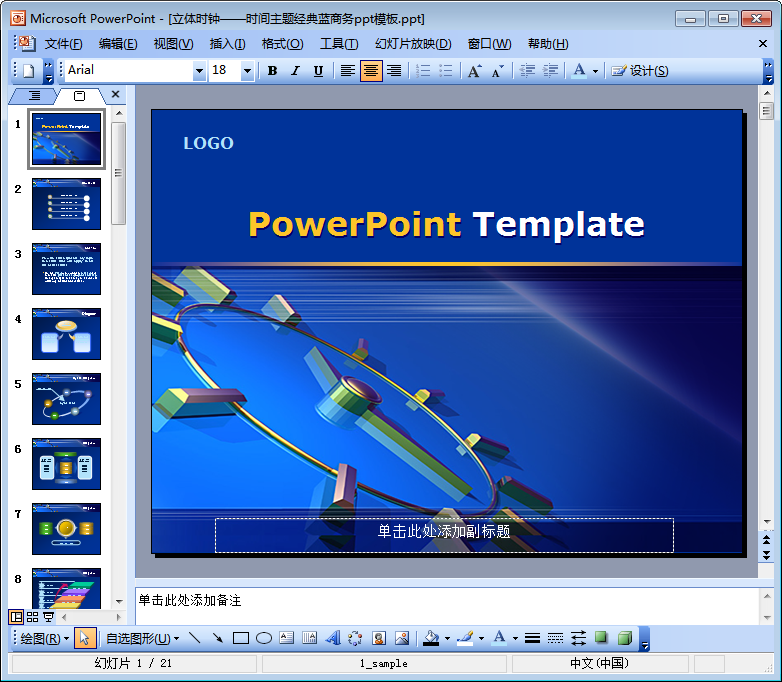Toggle bulleted list formatting

[445, 71]
